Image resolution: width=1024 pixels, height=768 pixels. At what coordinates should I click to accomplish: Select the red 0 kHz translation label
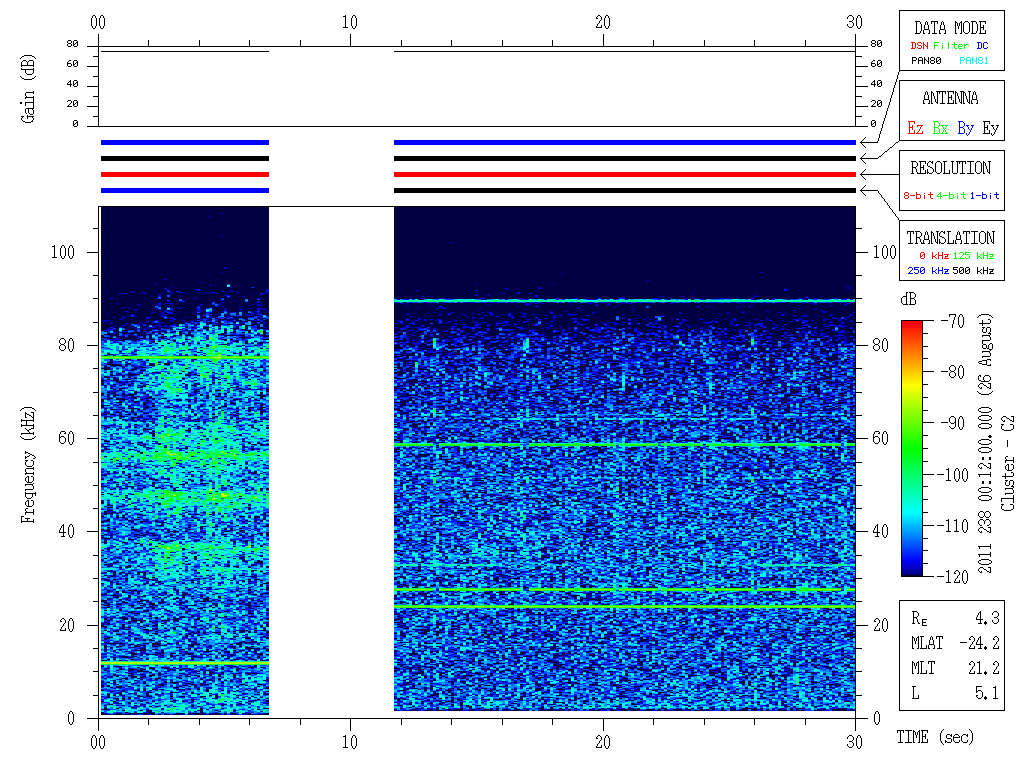click(x=934, y=255)
